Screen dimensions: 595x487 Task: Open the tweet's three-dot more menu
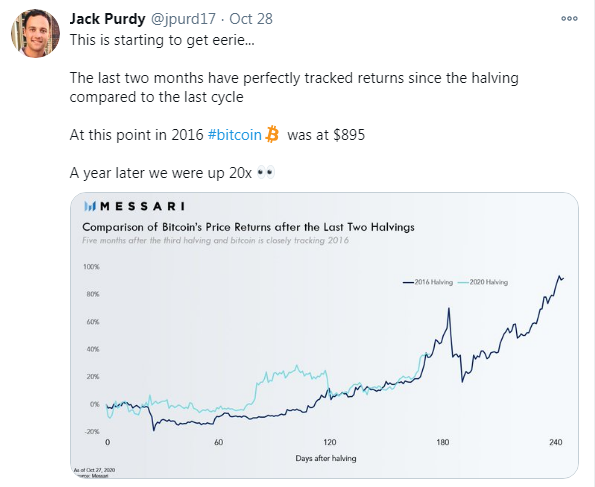569,19
